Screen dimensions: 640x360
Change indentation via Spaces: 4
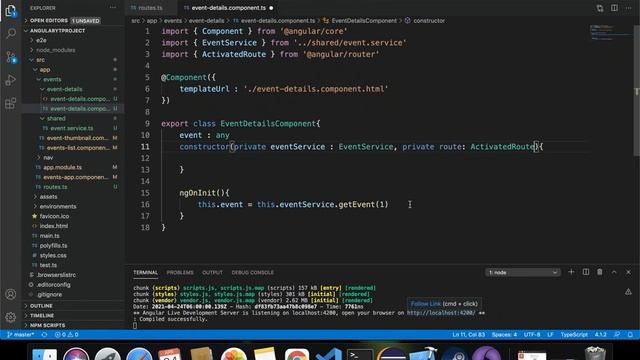tap(504, 335)
